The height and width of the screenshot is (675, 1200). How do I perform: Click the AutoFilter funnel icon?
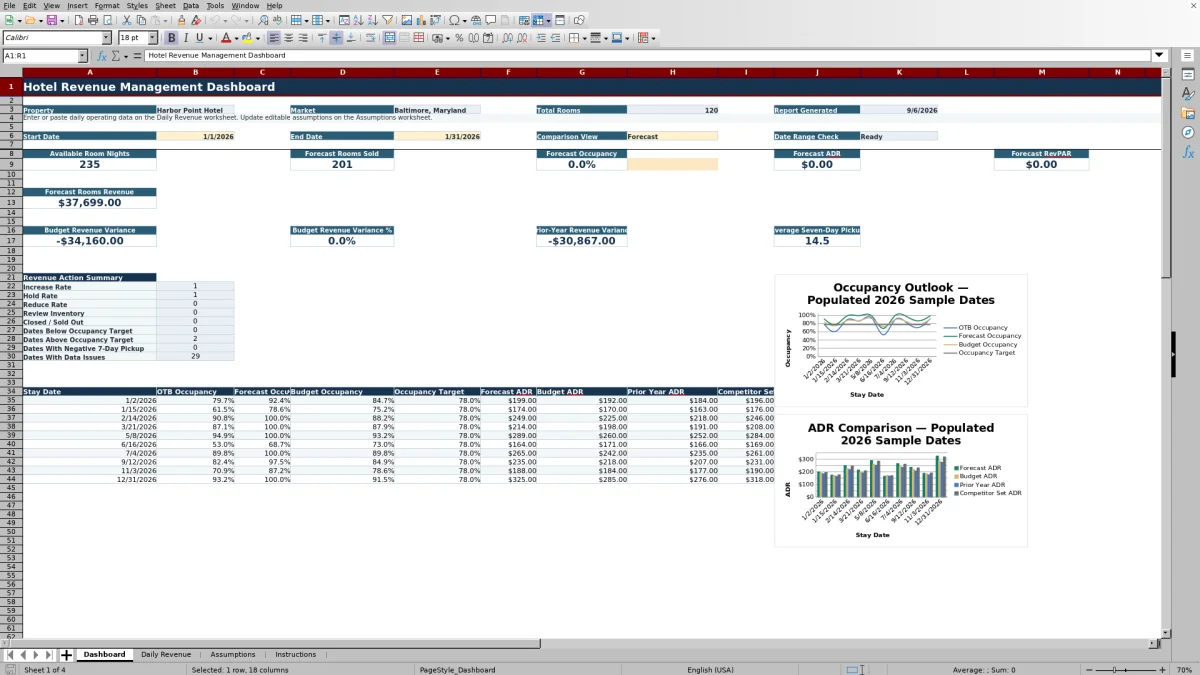(386, 20)
